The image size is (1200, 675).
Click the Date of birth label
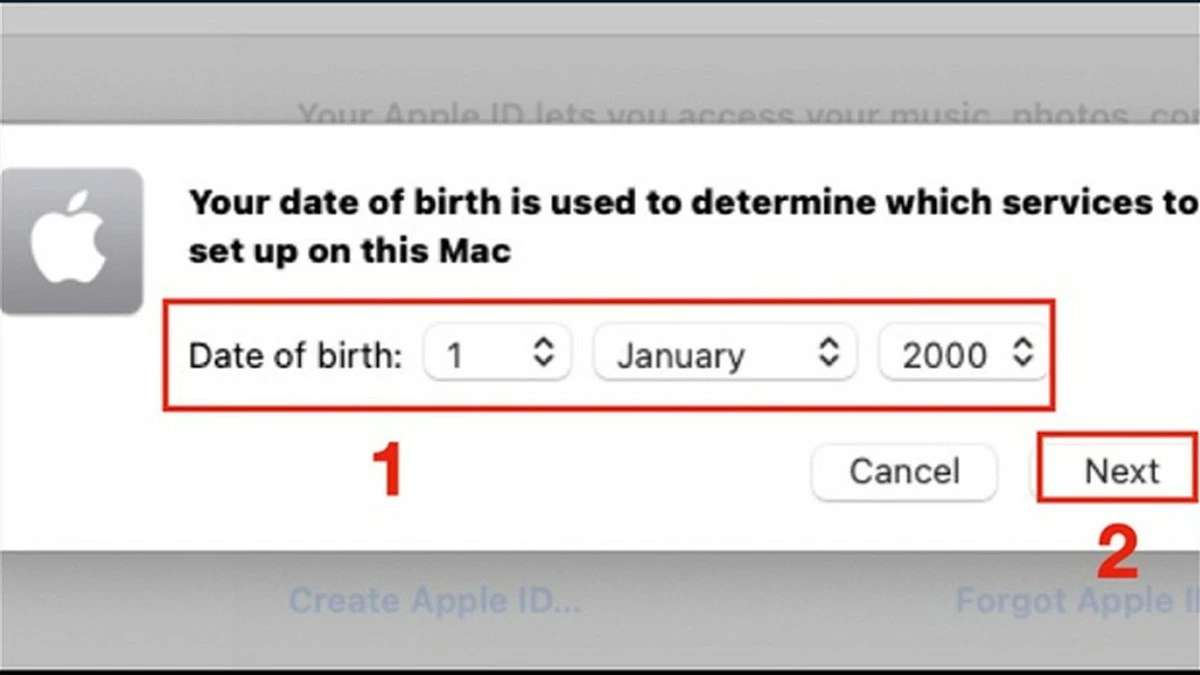tap(294, 355)
